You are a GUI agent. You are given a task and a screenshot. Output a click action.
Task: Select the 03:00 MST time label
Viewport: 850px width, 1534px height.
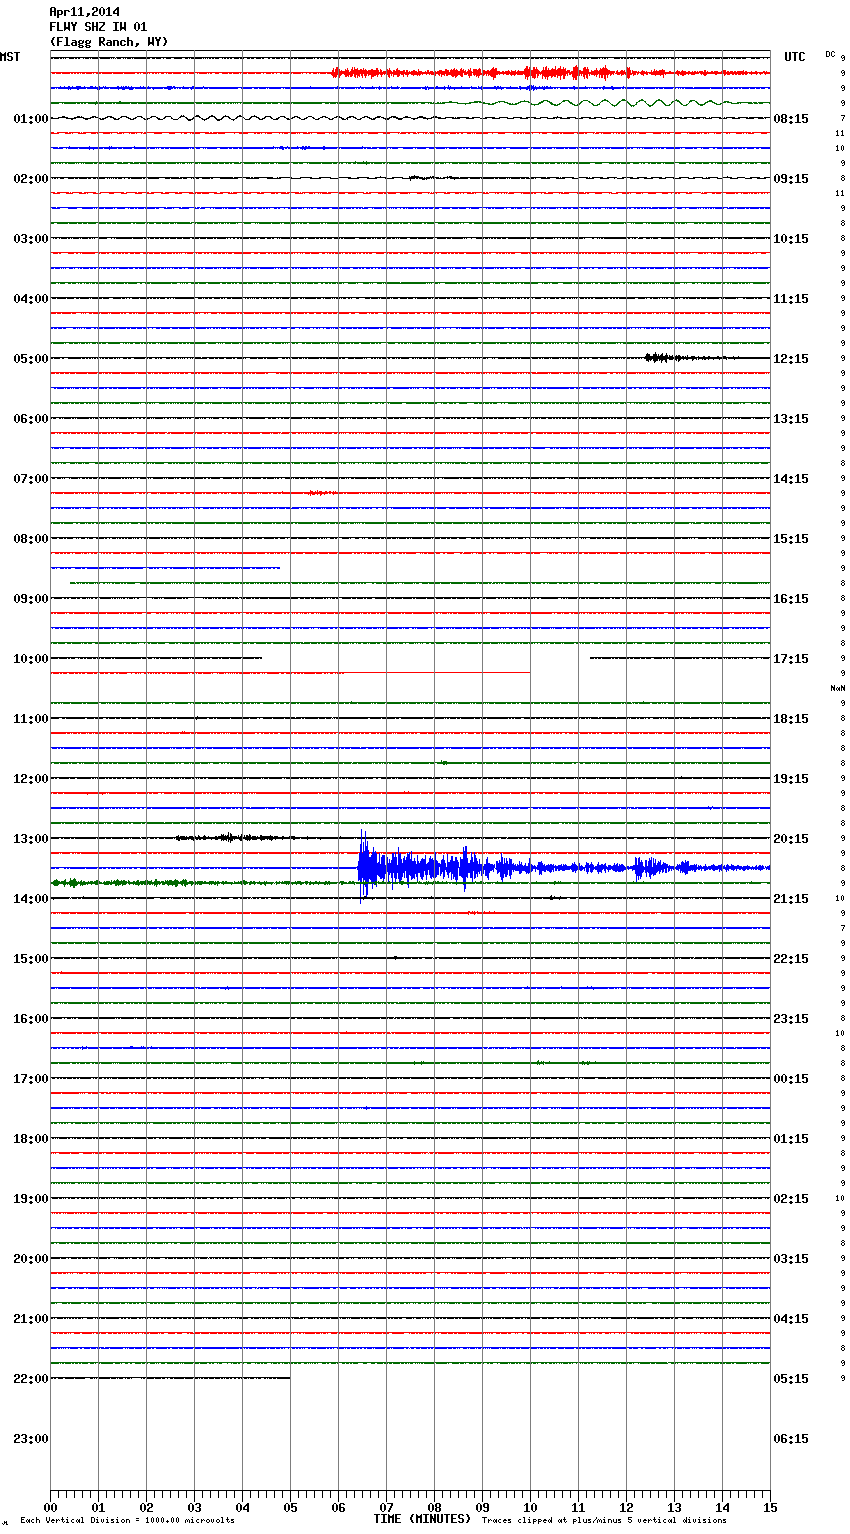coord(31,239)
